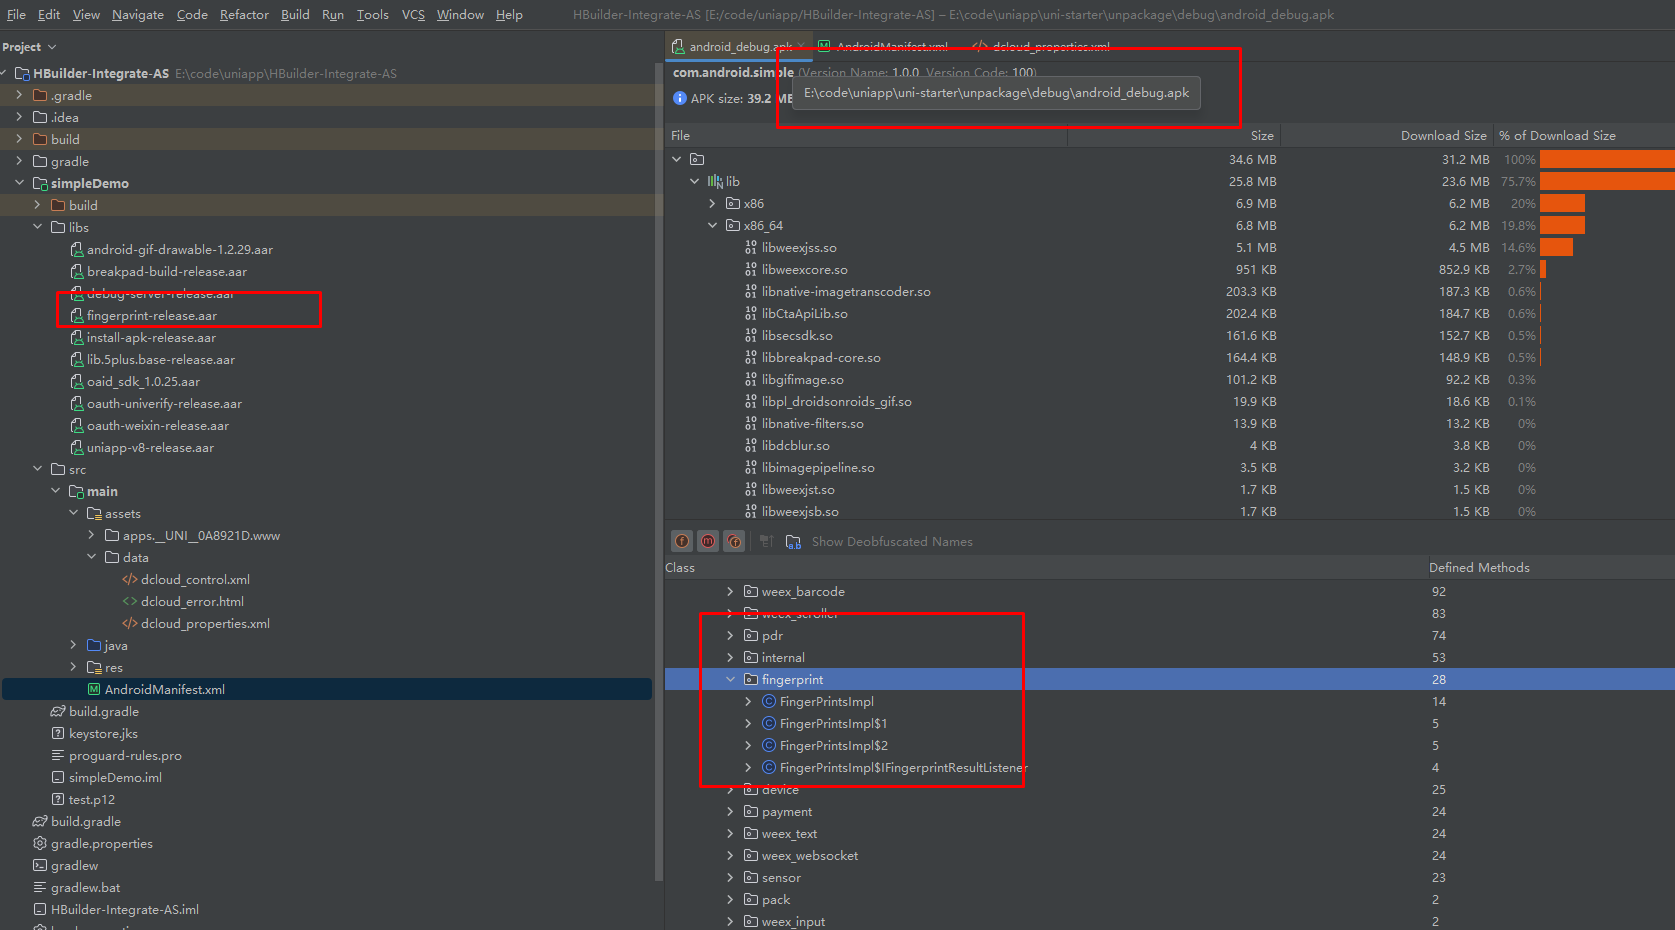Toggle the show fields filter button
Viewport: 1675px width, 930px height.
pyautogui.click(x=682, y=541)
